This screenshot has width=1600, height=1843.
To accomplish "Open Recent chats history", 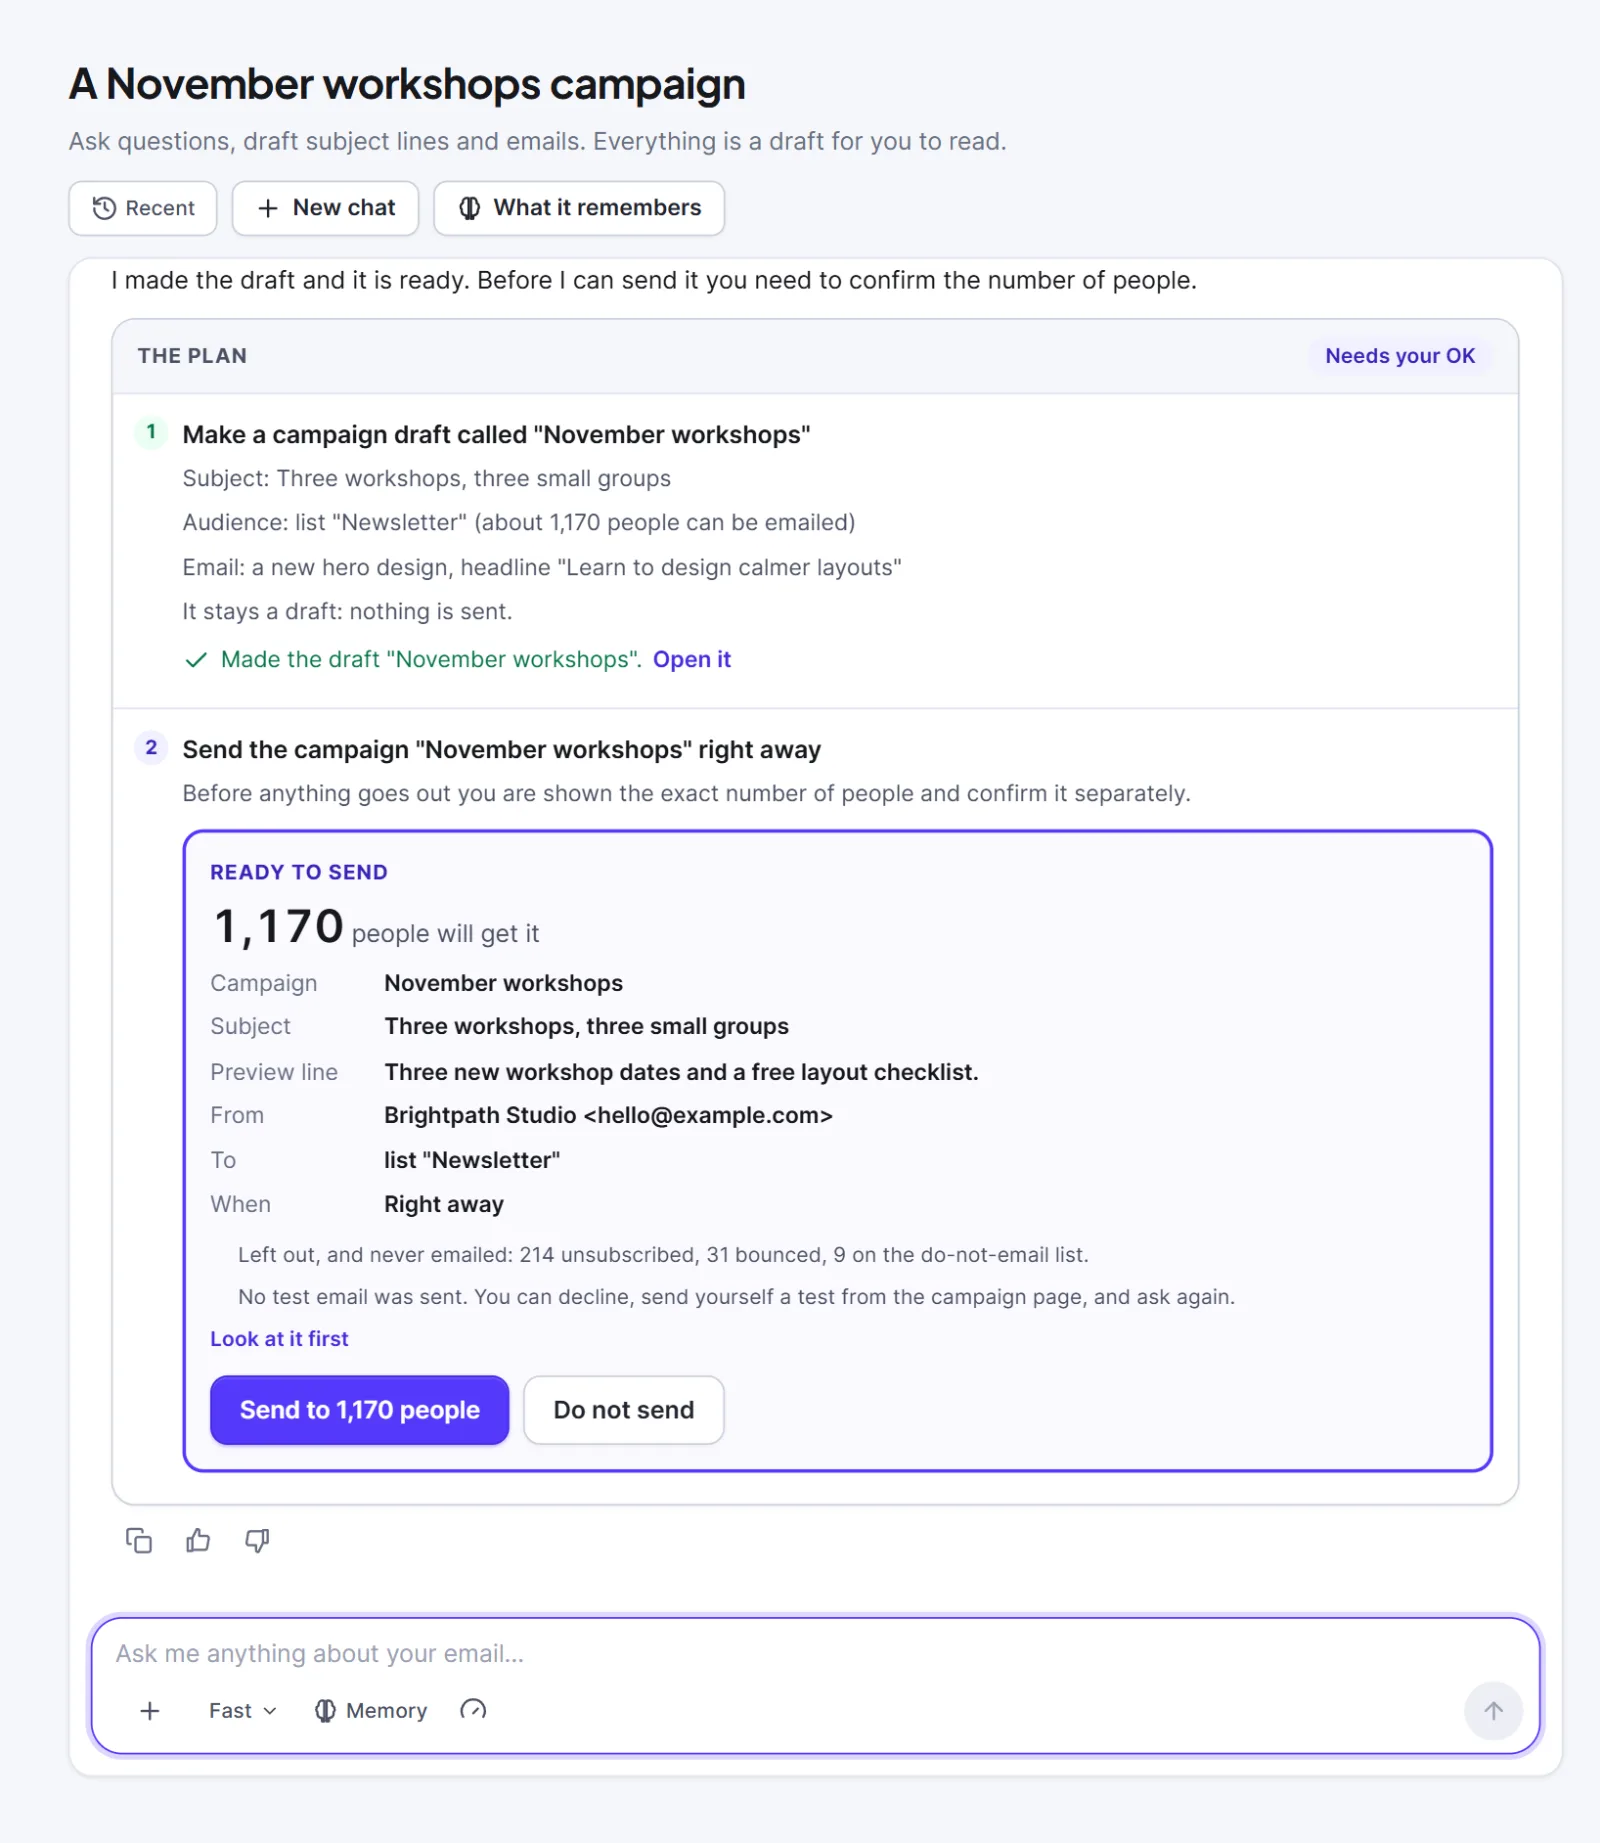I will 143,208.
